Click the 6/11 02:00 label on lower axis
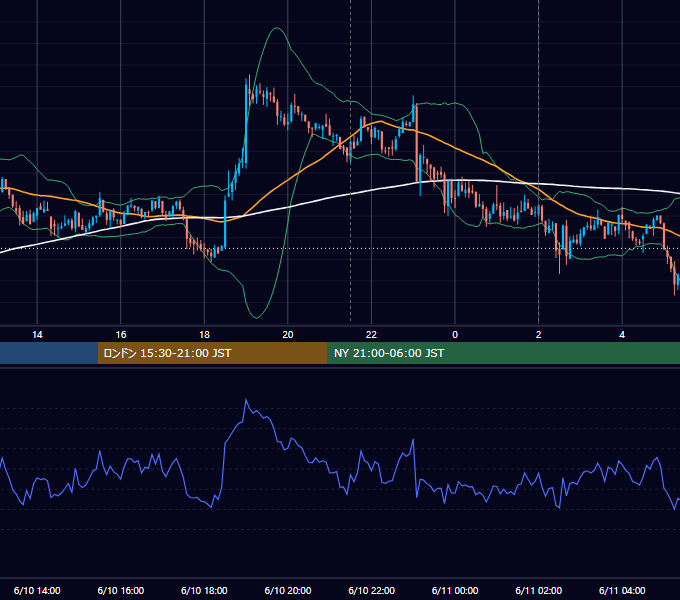 (539, 590)
